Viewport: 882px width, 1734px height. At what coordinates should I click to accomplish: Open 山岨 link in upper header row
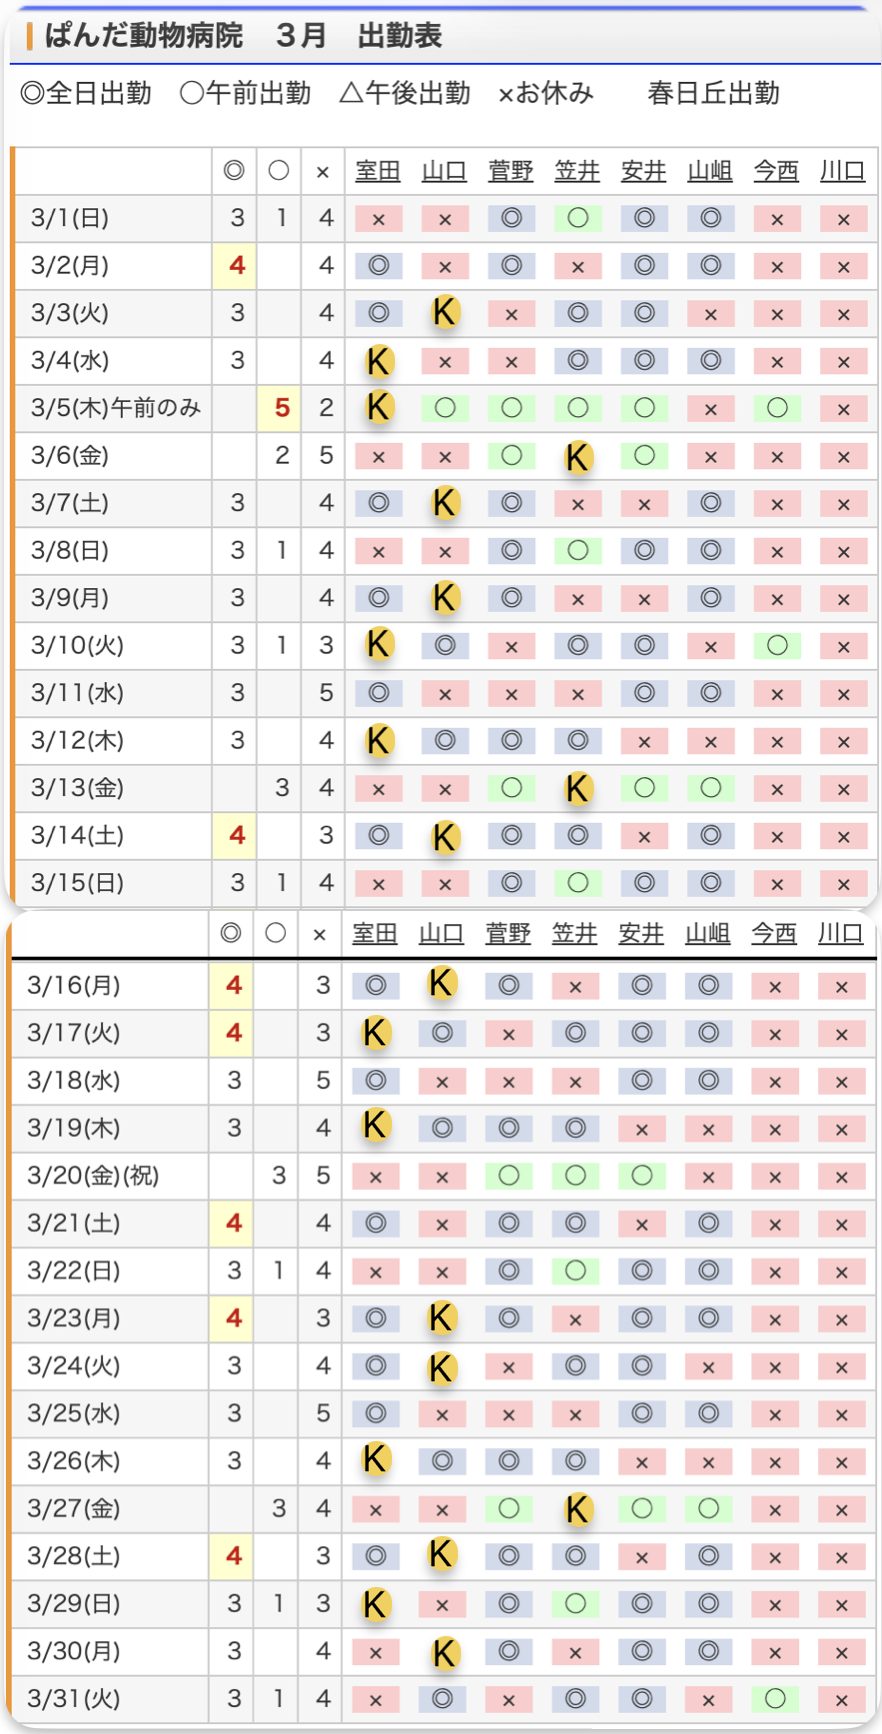tap(710, 171)
